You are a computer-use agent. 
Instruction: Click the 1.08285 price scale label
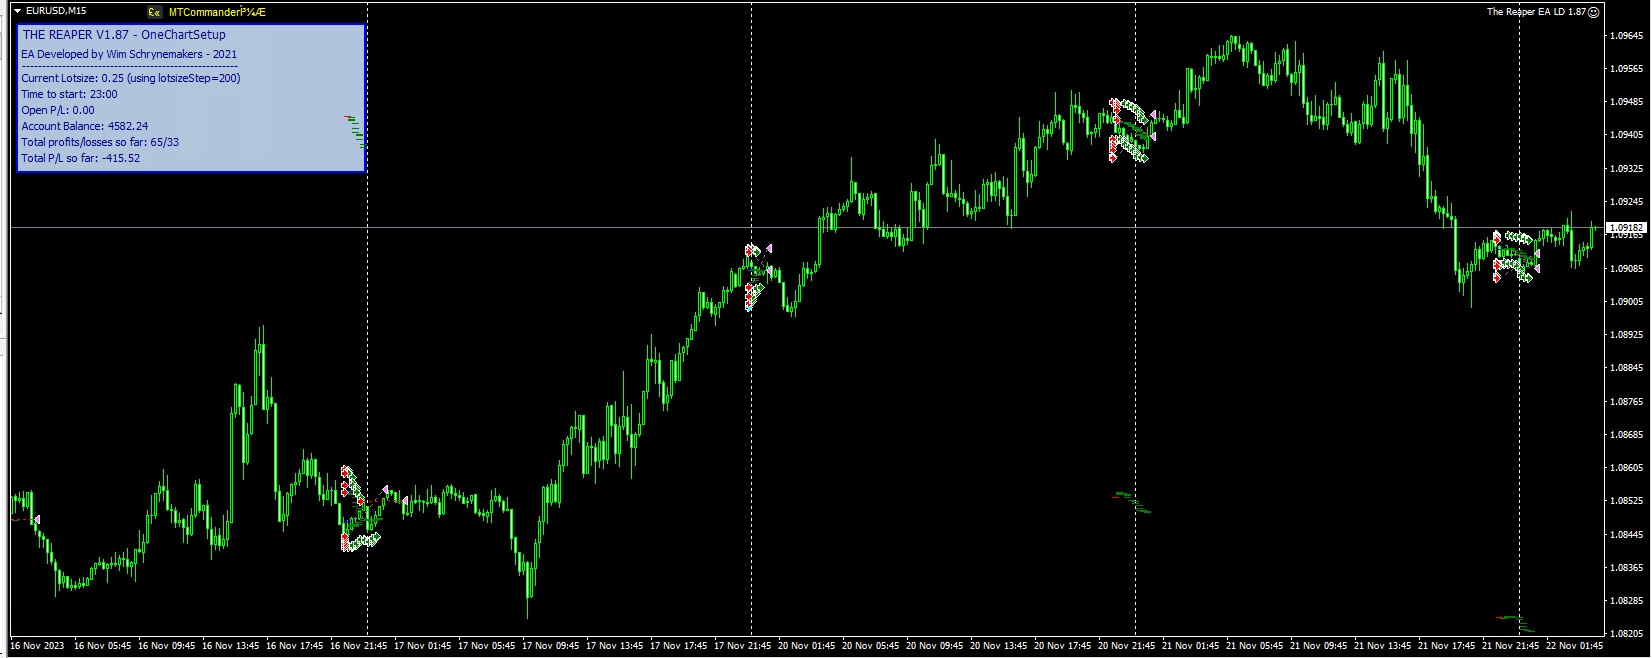[1626, 600]
